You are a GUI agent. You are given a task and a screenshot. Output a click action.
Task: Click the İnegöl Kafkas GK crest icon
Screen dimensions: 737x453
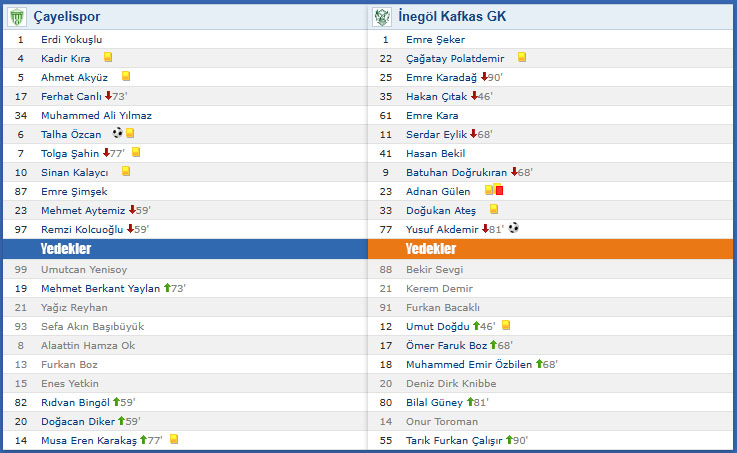tap(382, 17)
